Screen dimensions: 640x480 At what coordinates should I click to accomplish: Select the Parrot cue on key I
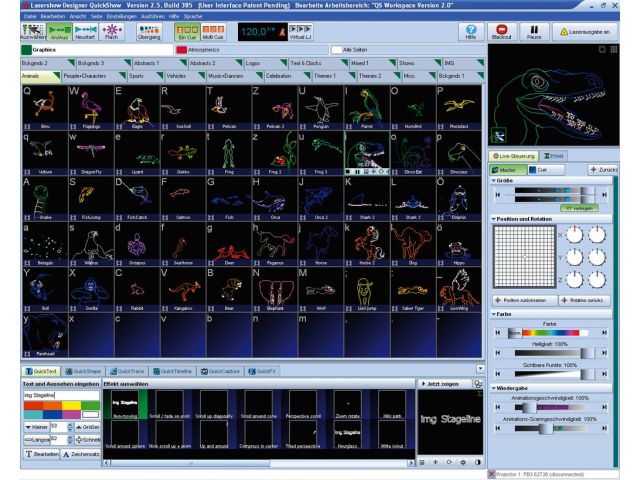(x=367, y=107)
